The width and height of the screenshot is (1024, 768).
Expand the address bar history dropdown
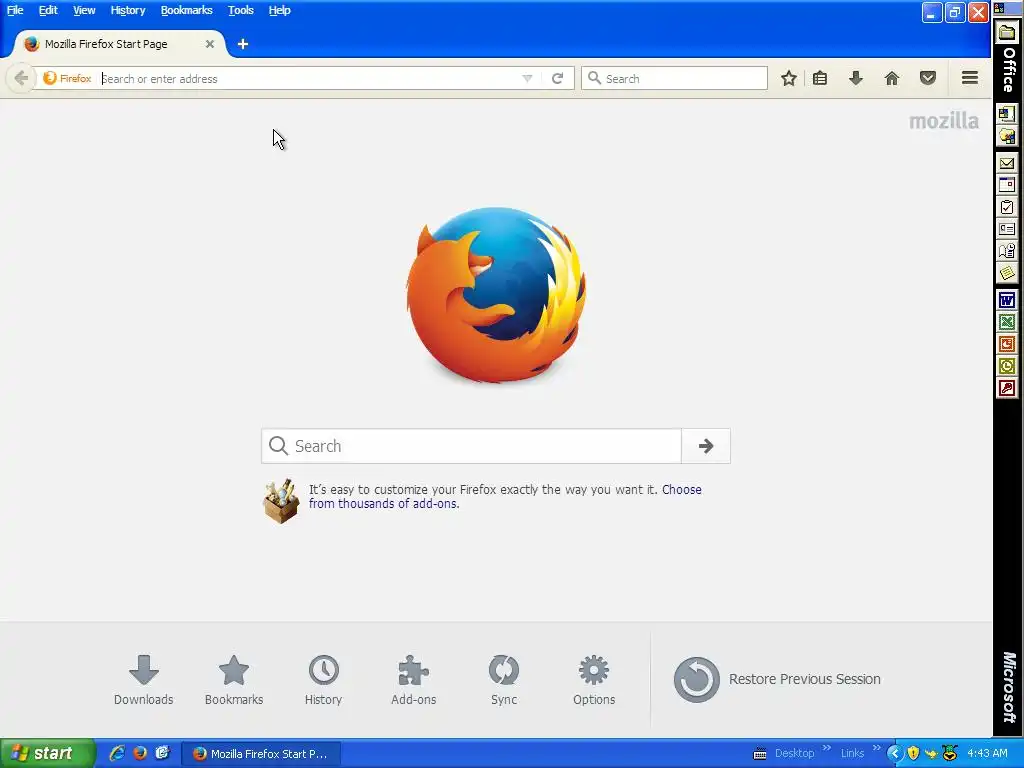tap(527, 78)
